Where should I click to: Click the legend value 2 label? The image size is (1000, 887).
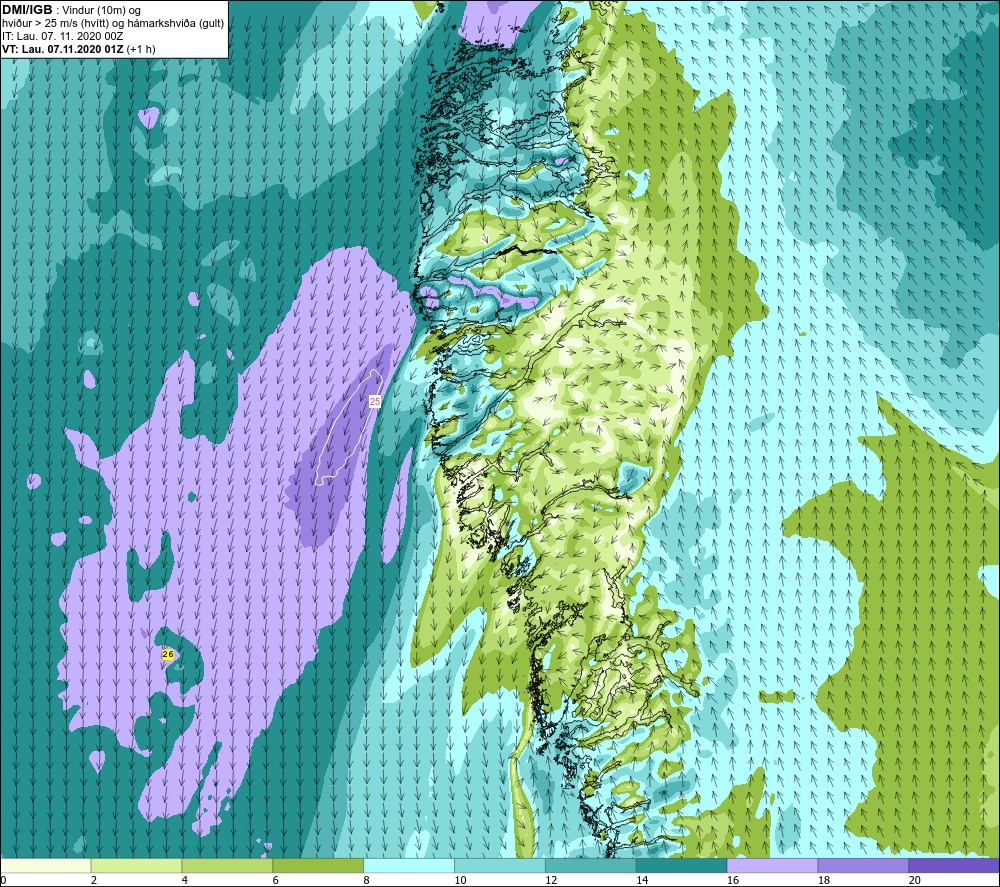pos(94,880)
